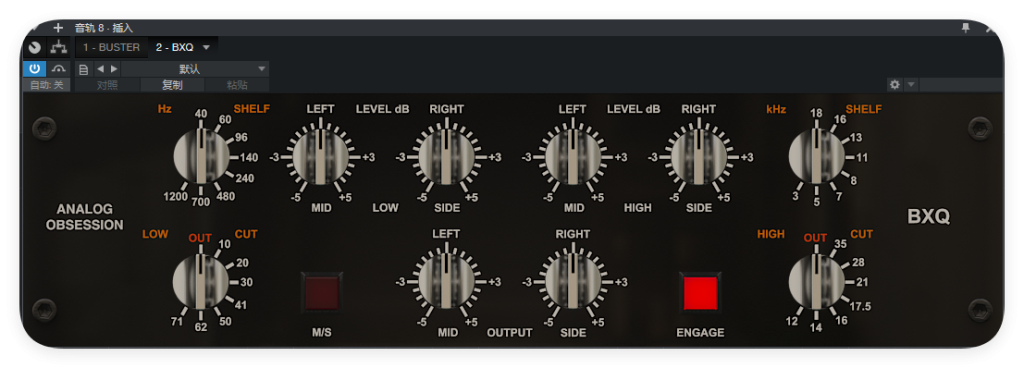
Task: Click the 复制 copy button
Action: click(x=172, y=85)
